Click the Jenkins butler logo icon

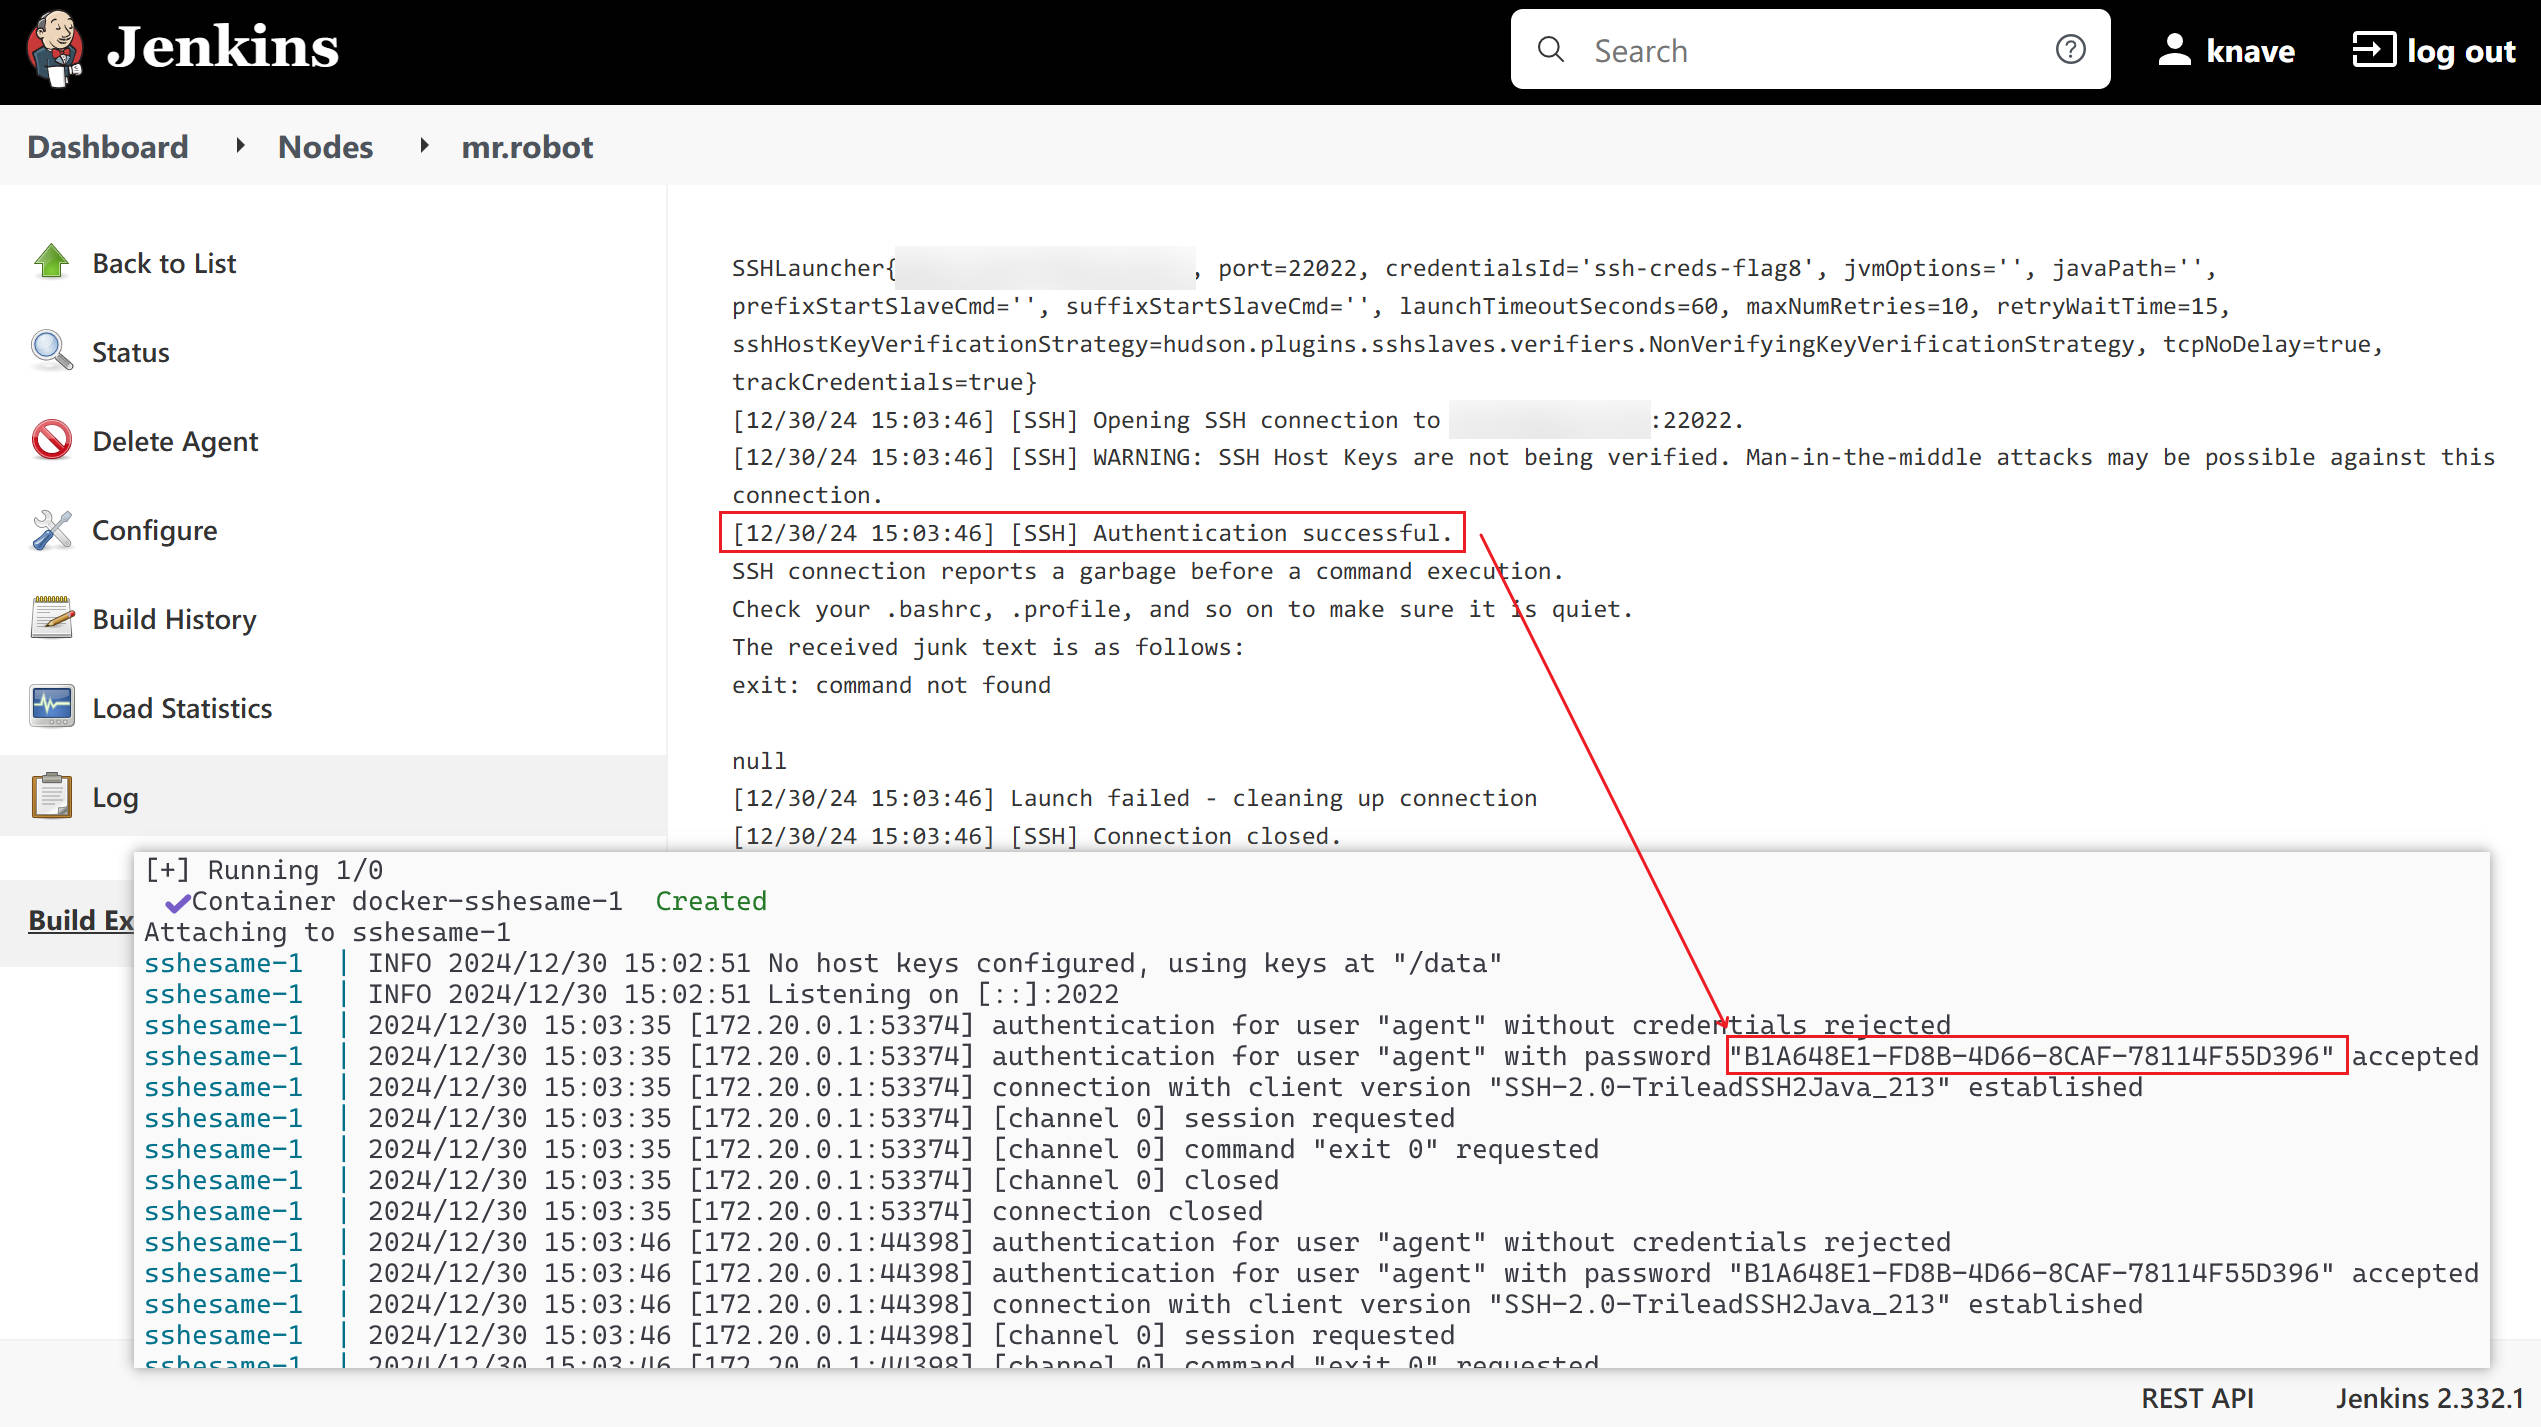[55, 48]
